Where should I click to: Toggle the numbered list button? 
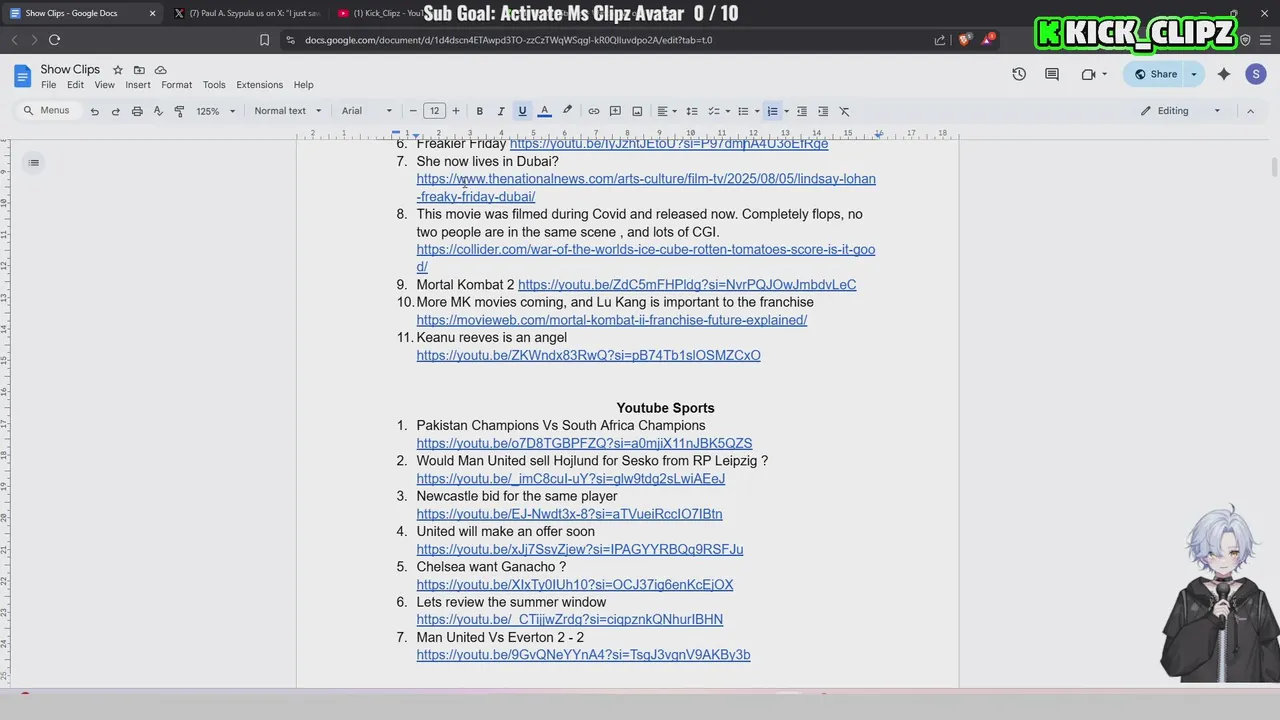click(x=772, y=111)
